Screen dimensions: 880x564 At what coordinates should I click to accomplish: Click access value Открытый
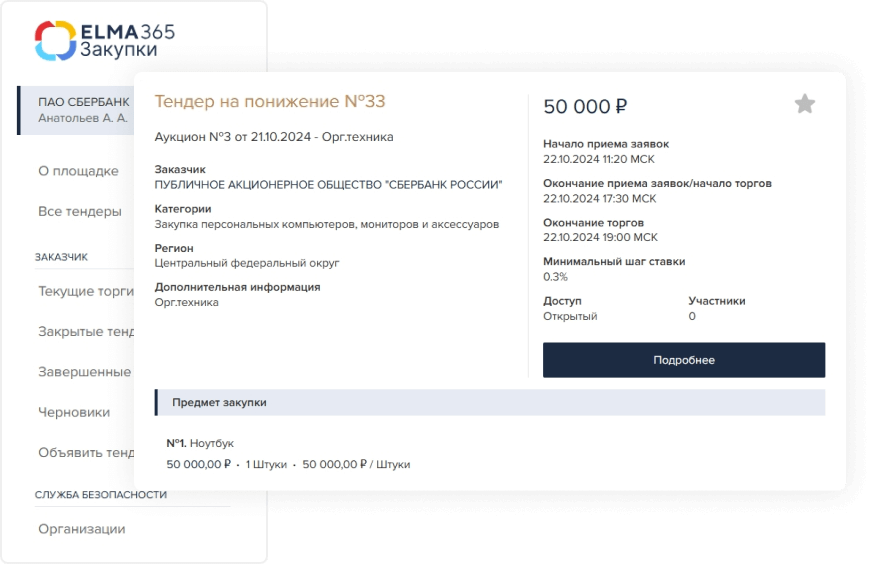[x=570, y=316]
